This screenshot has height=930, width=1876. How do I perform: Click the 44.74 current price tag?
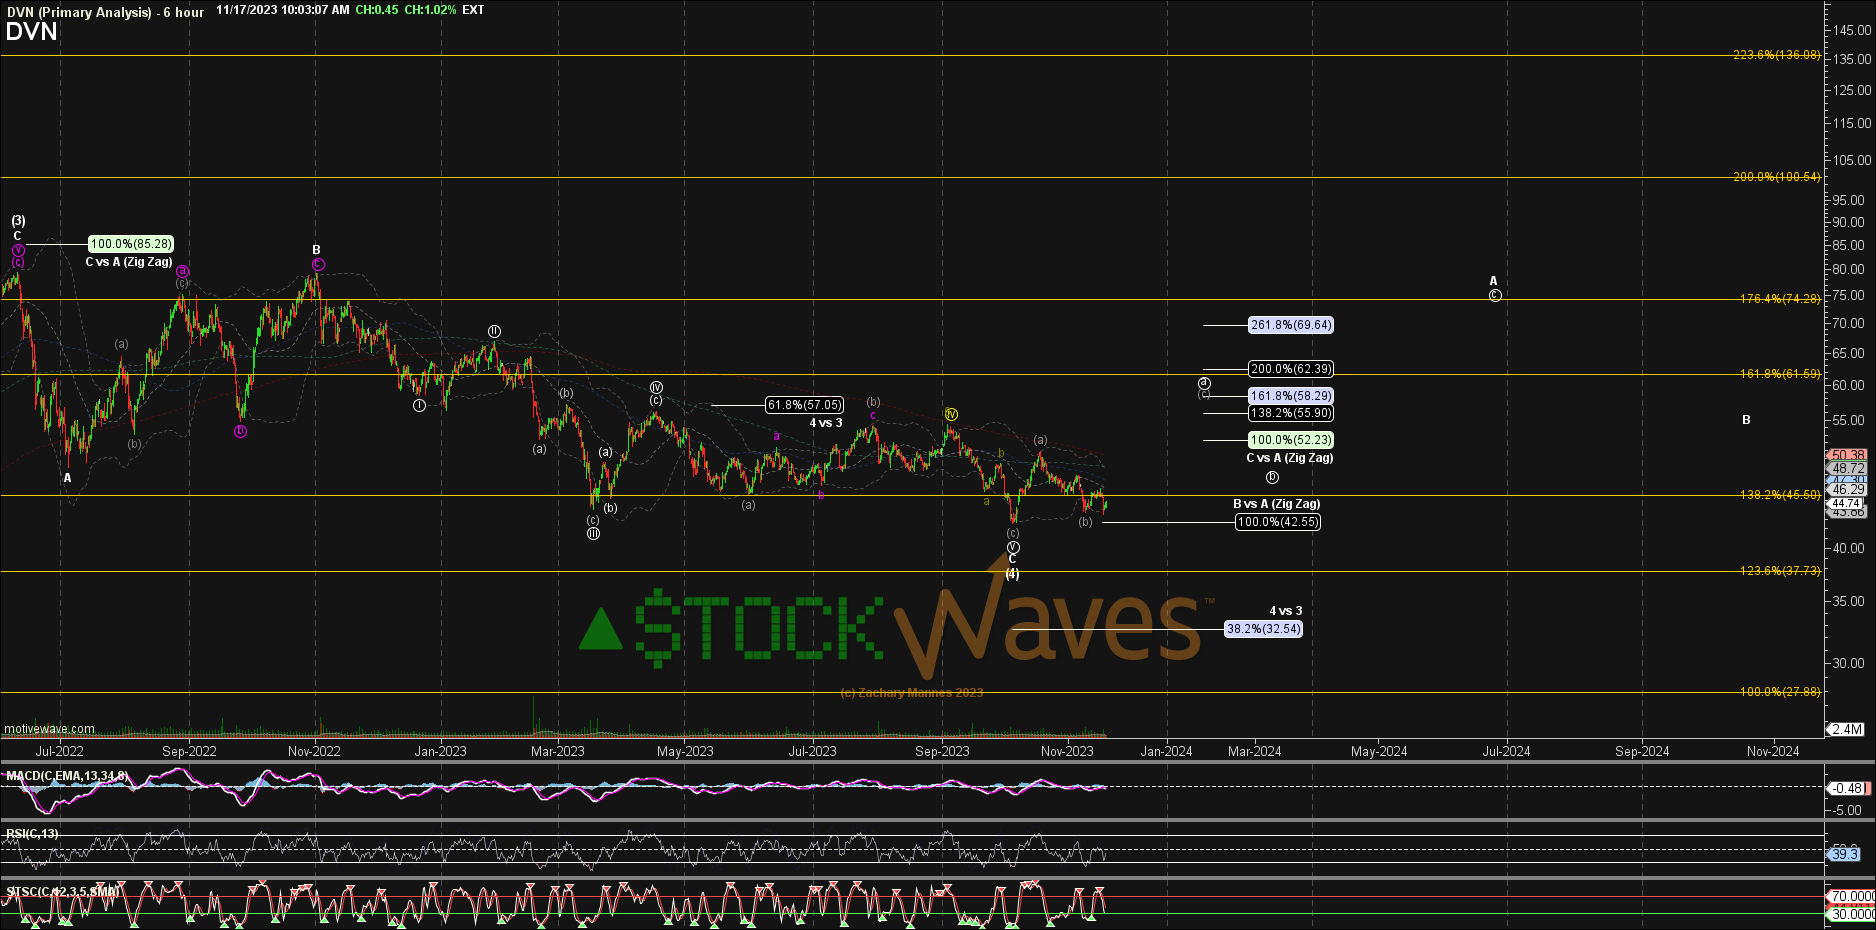pos(1847,503)
